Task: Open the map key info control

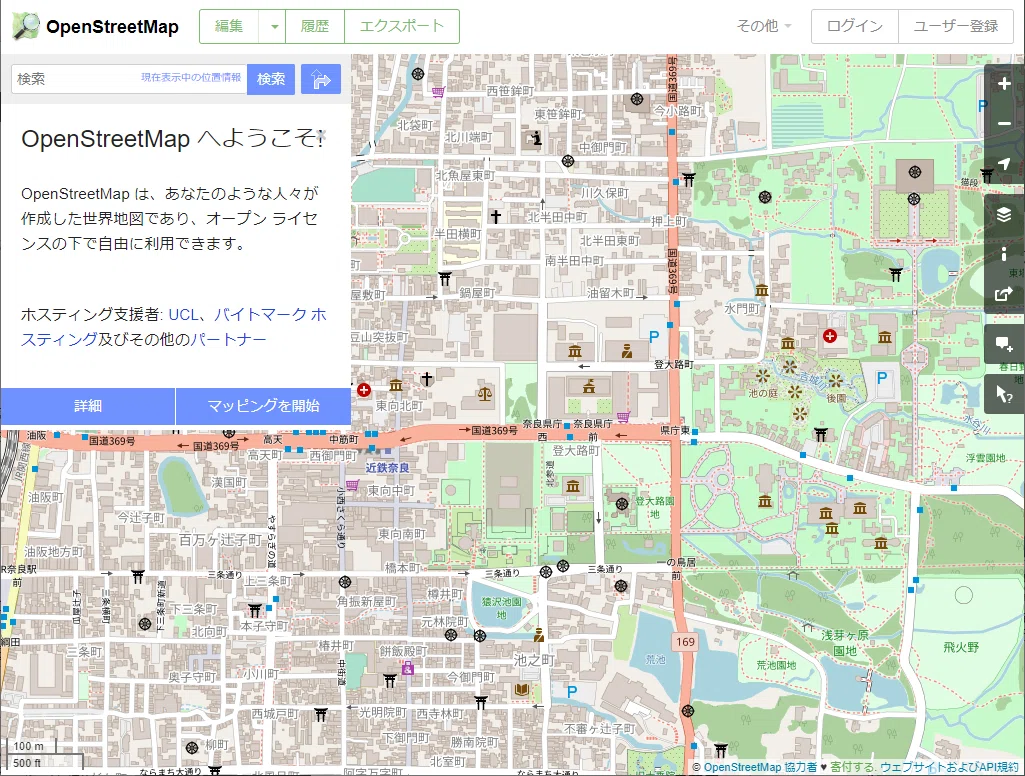Action: (x=1004, y=254)
